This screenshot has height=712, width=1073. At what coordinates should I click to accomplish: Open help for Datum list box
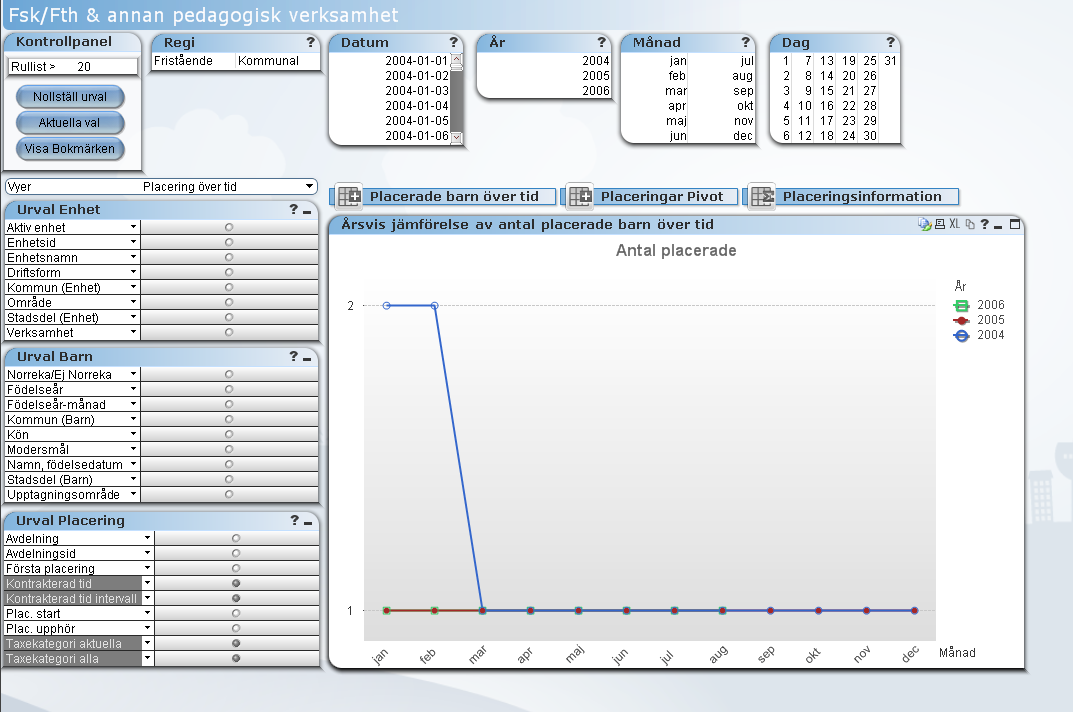click(x=453, y=42)
